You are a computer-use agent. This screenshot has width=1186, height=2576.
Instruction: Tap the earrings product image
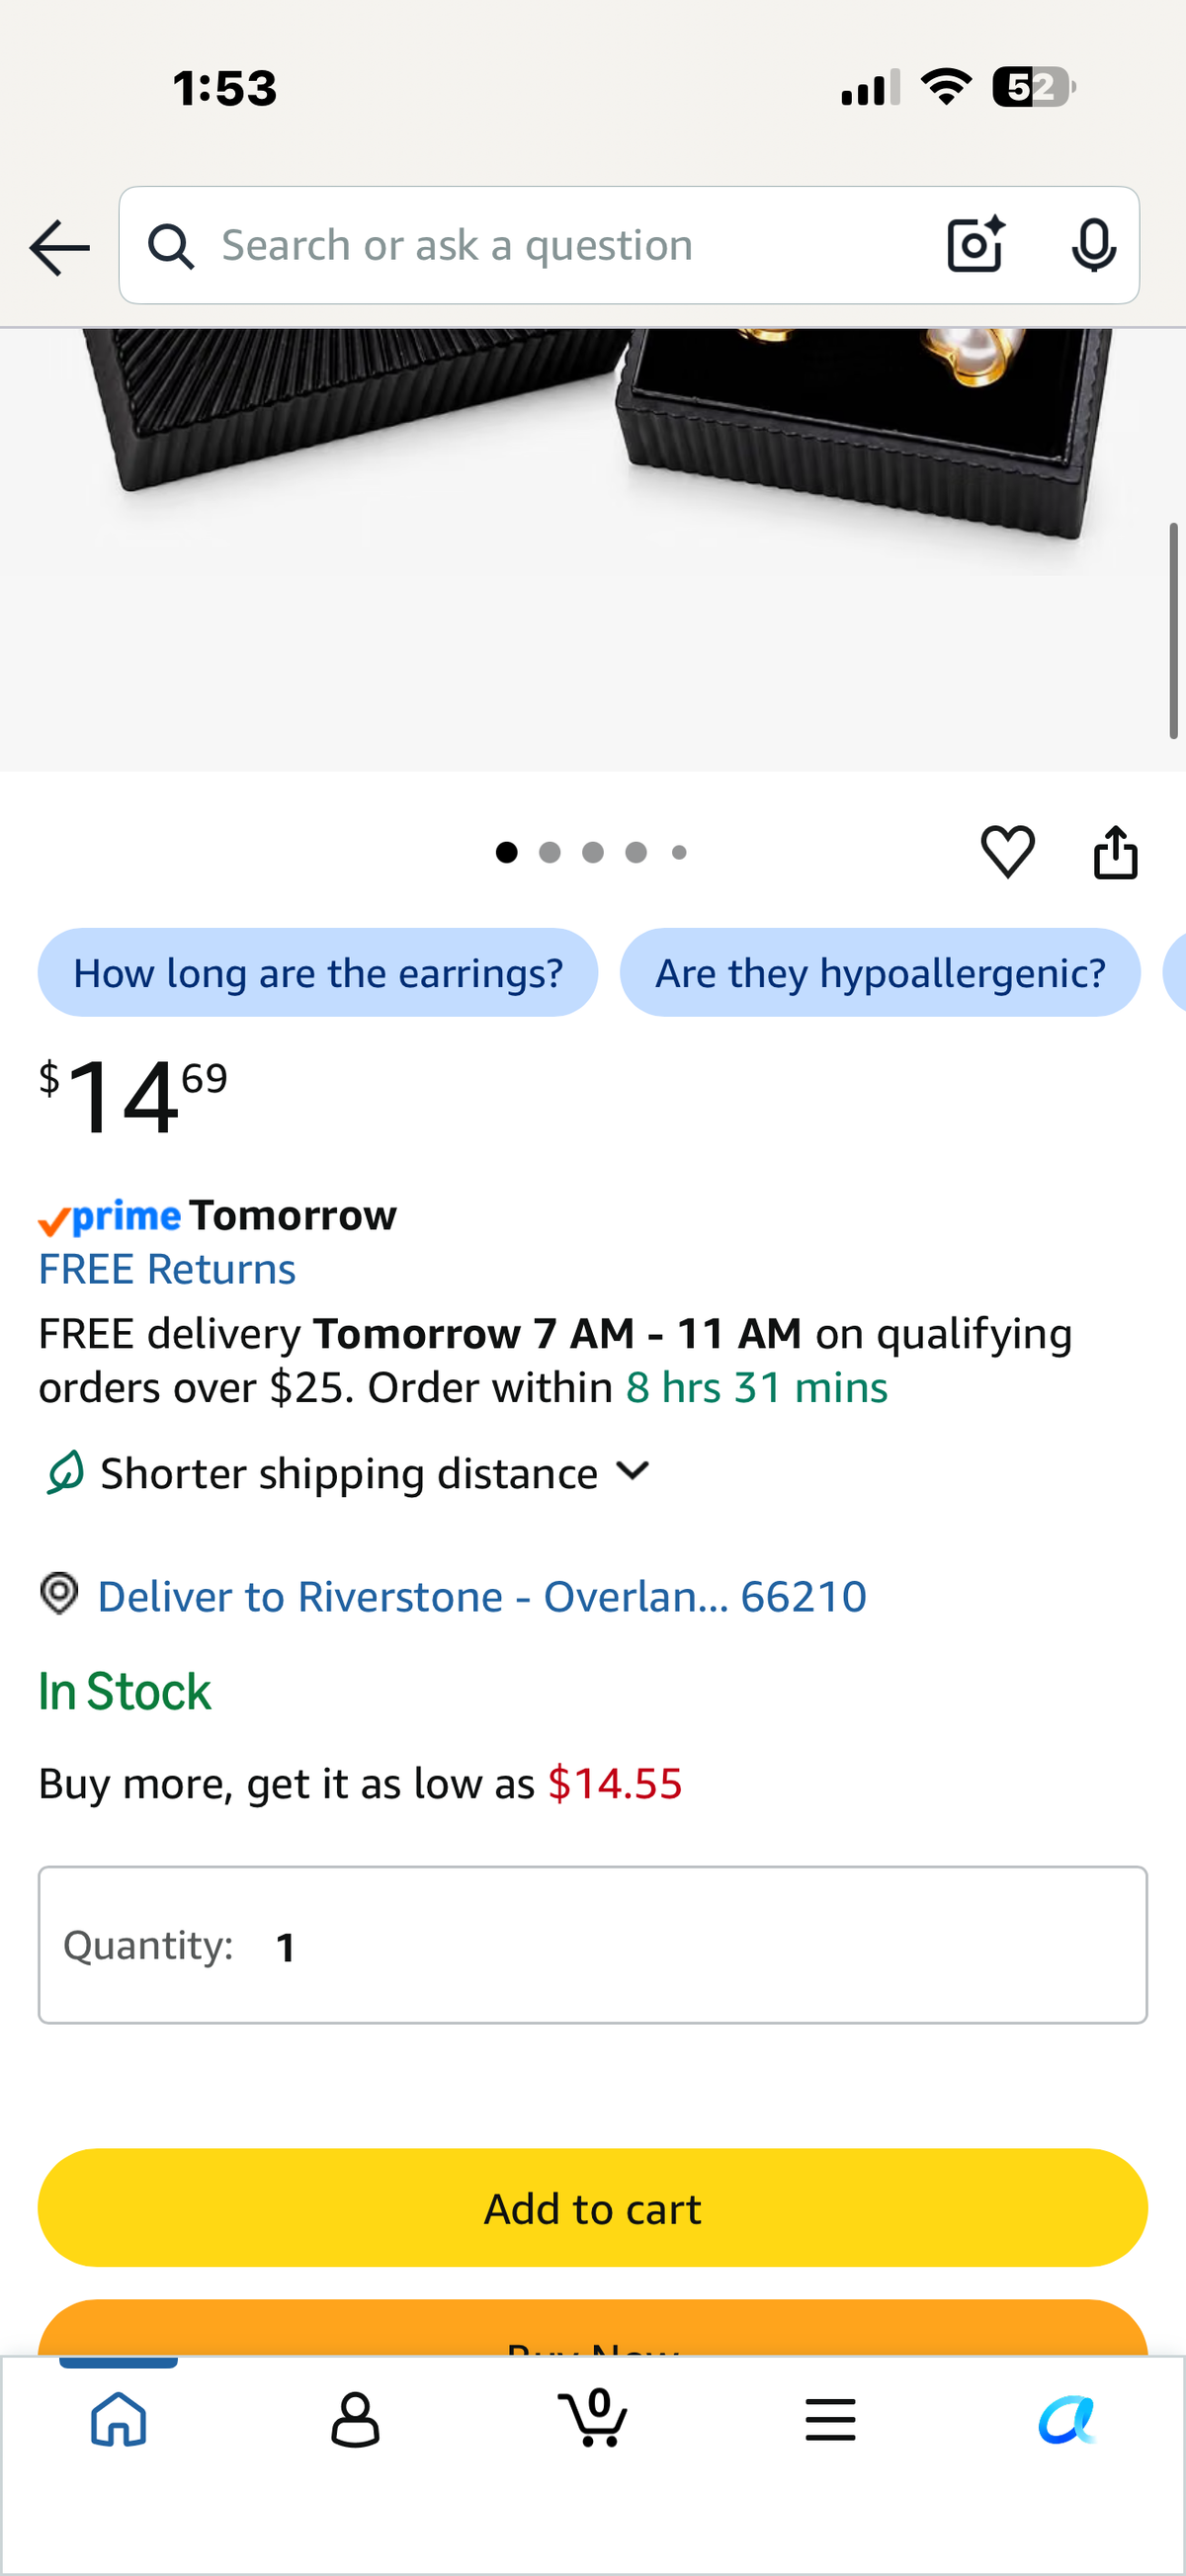pyautogui.click(x=593, y=549)
